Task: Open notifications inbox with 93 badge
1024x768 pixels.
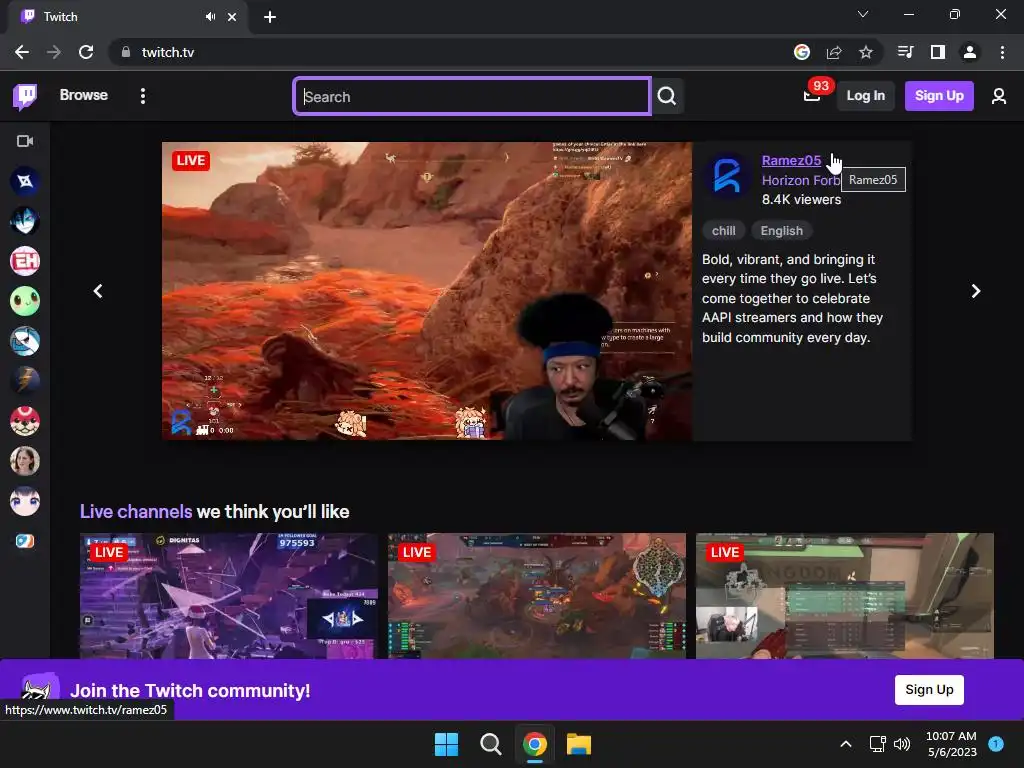Action: [812, 95]
